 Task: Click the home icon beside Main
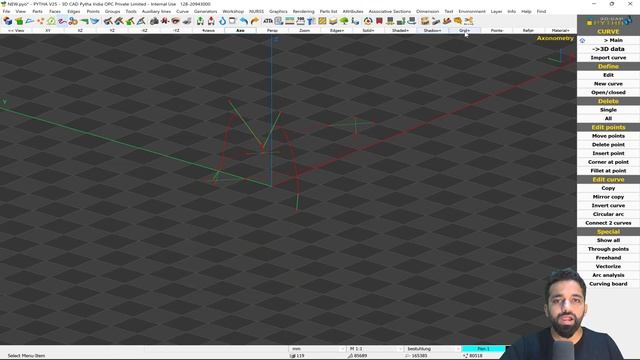tap(582, 40)
